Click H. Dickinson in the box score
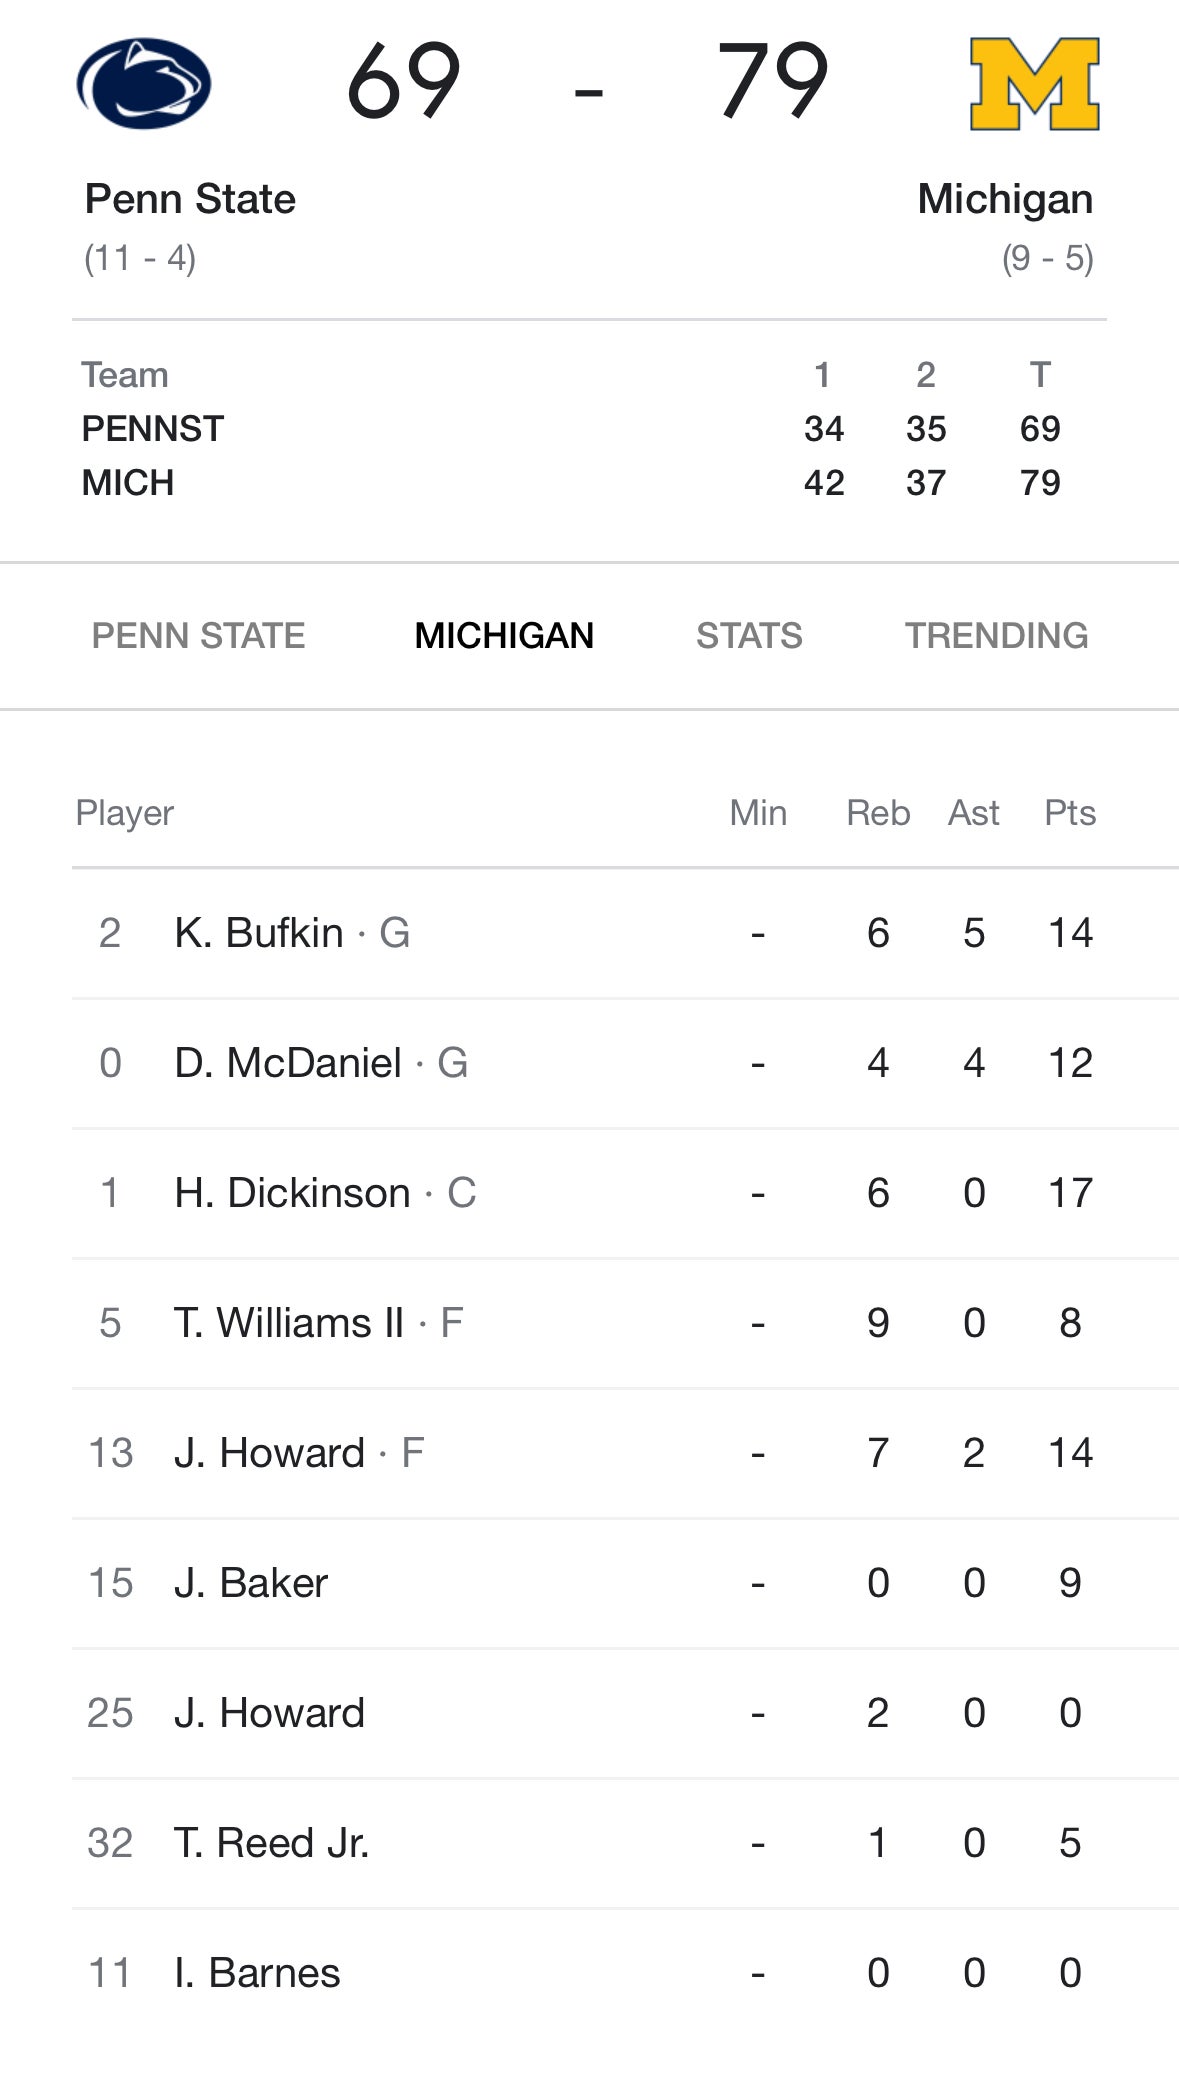This screenshot has width=1179, height=2076. [292, 1193]
